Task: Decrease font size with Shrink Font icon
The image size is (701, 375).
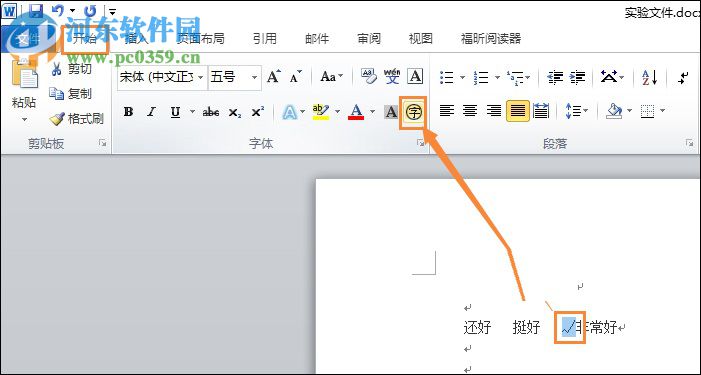Action: pos(296,77)
